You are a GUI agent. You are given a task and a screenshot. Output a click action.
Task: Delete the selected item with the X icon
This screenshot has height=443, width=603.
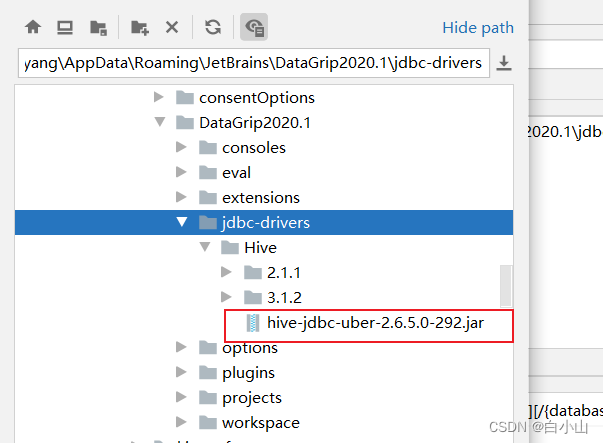click(172, 27)
